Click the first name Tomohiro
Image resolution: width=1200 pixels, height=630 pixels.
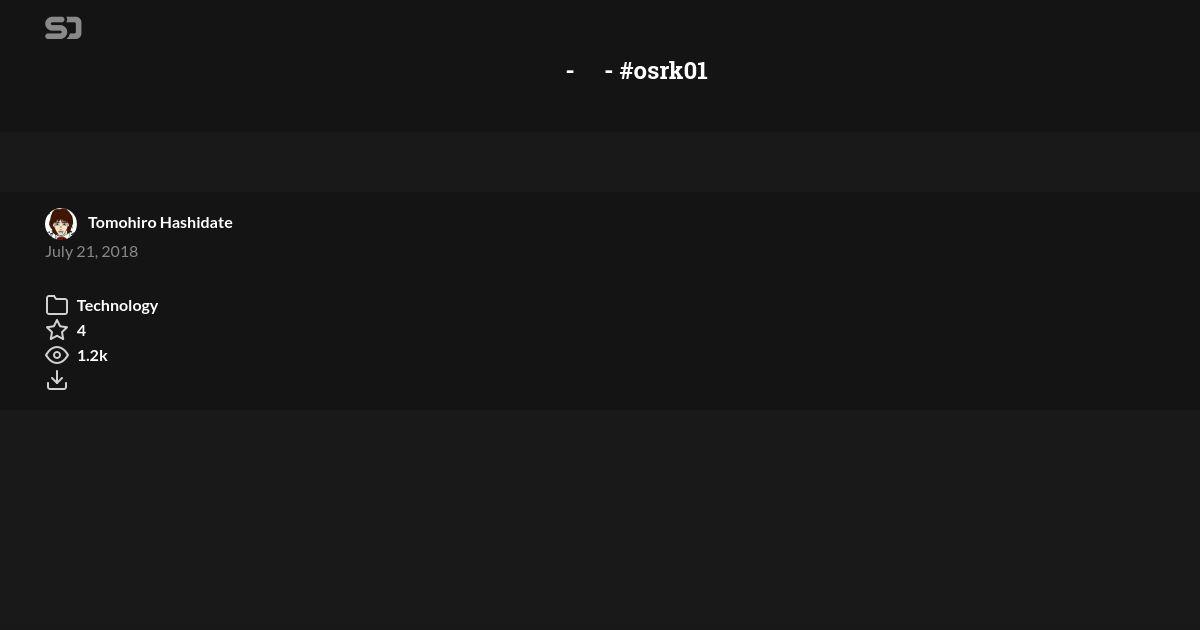pyautogui.click(x=122, y=222)
